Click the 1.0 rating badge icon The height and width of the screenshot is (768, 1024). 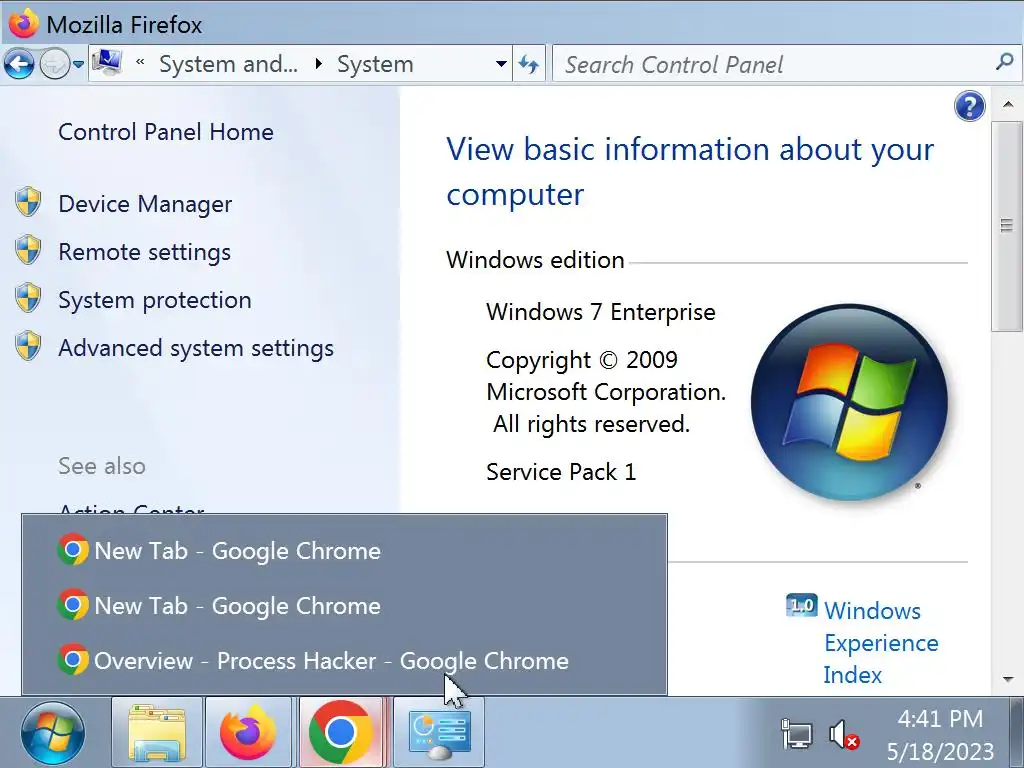pyautogui.click(x=801, y=605)
